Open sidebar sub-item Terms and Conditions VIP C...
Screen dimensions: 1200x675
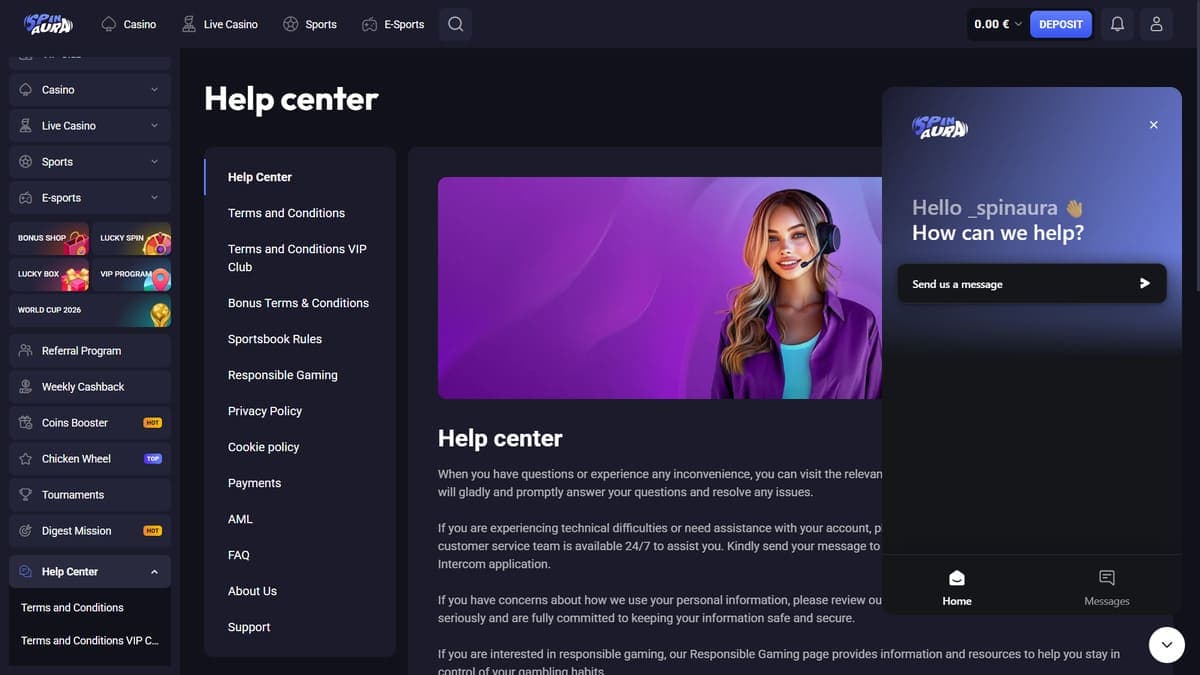(90, 641)
